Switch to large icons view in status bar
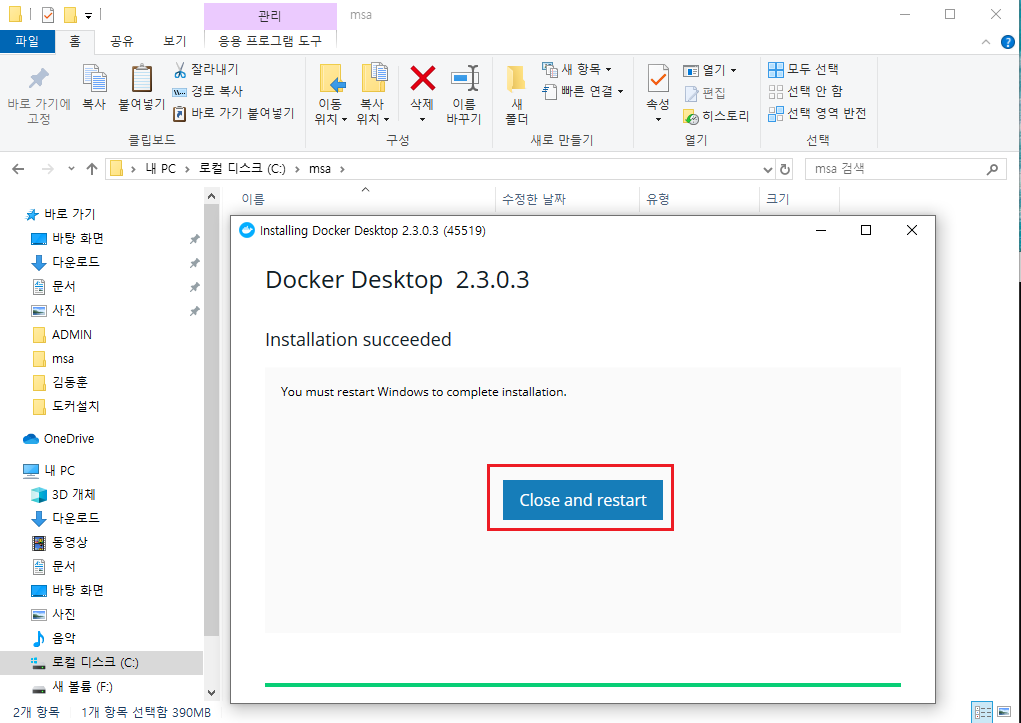Image resolution: width=1021 pixels, height=723 pixels. (1003, 712)
